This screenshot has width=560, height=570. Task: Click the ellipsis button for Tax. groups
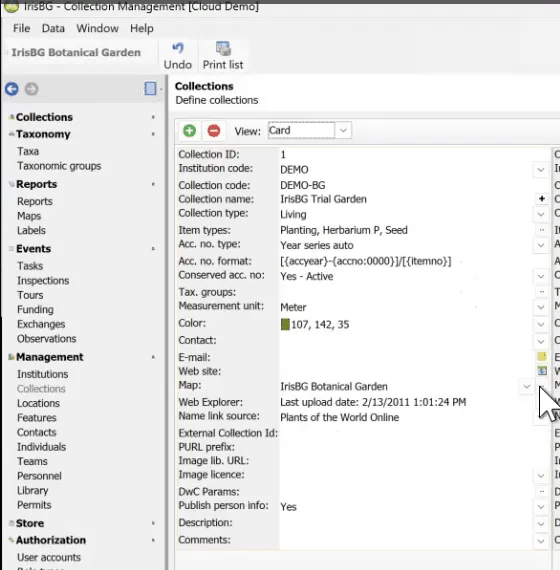[x=541, y=292]
